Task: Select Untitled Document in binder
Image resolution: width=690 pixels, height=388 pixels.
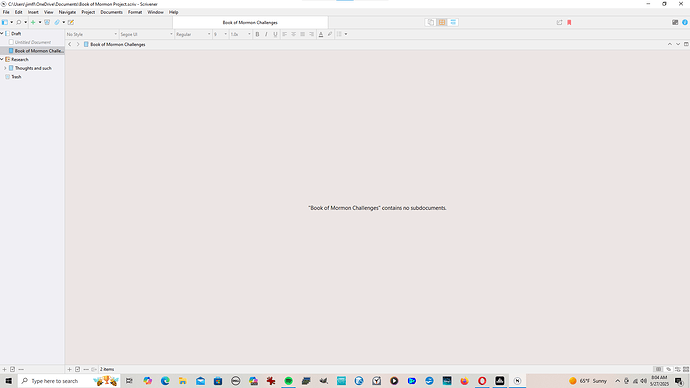Action: [x=32, y=42]
